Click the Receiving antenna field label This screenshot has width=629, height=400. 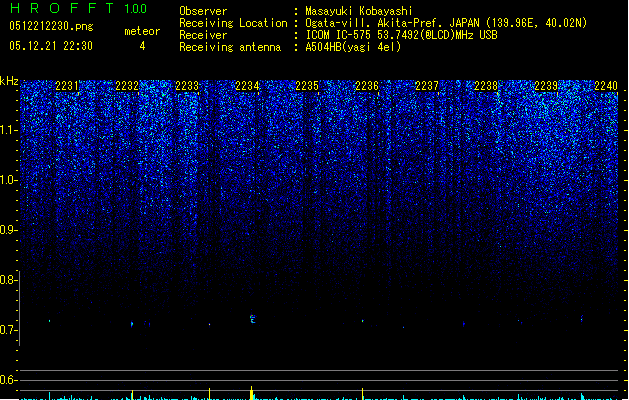point(230,47)
